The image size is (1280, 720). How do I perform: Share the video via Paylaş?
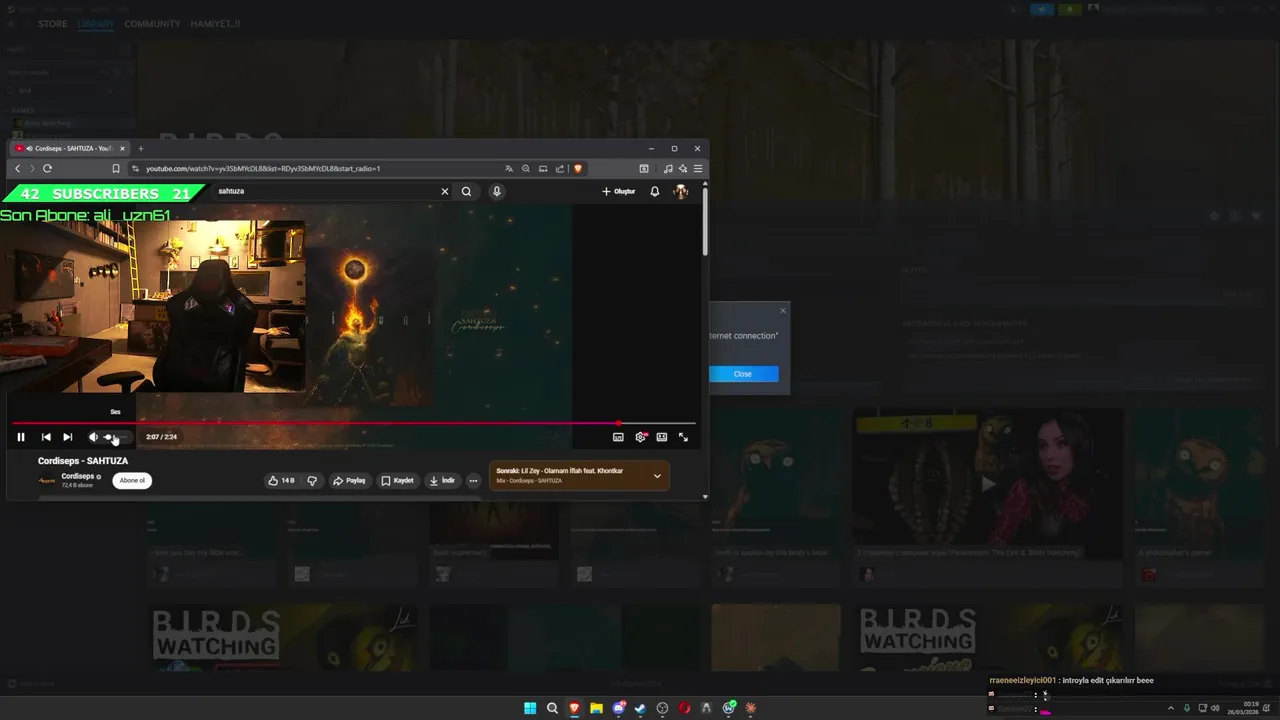click(x=349, y=481)
